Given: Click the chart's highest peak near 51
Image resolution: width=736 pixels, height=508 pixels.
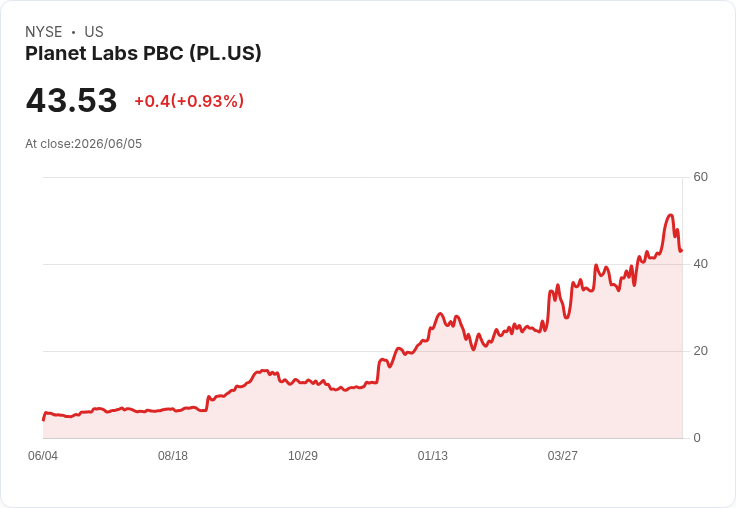Looking at the screenshot, I should (670, 215).
